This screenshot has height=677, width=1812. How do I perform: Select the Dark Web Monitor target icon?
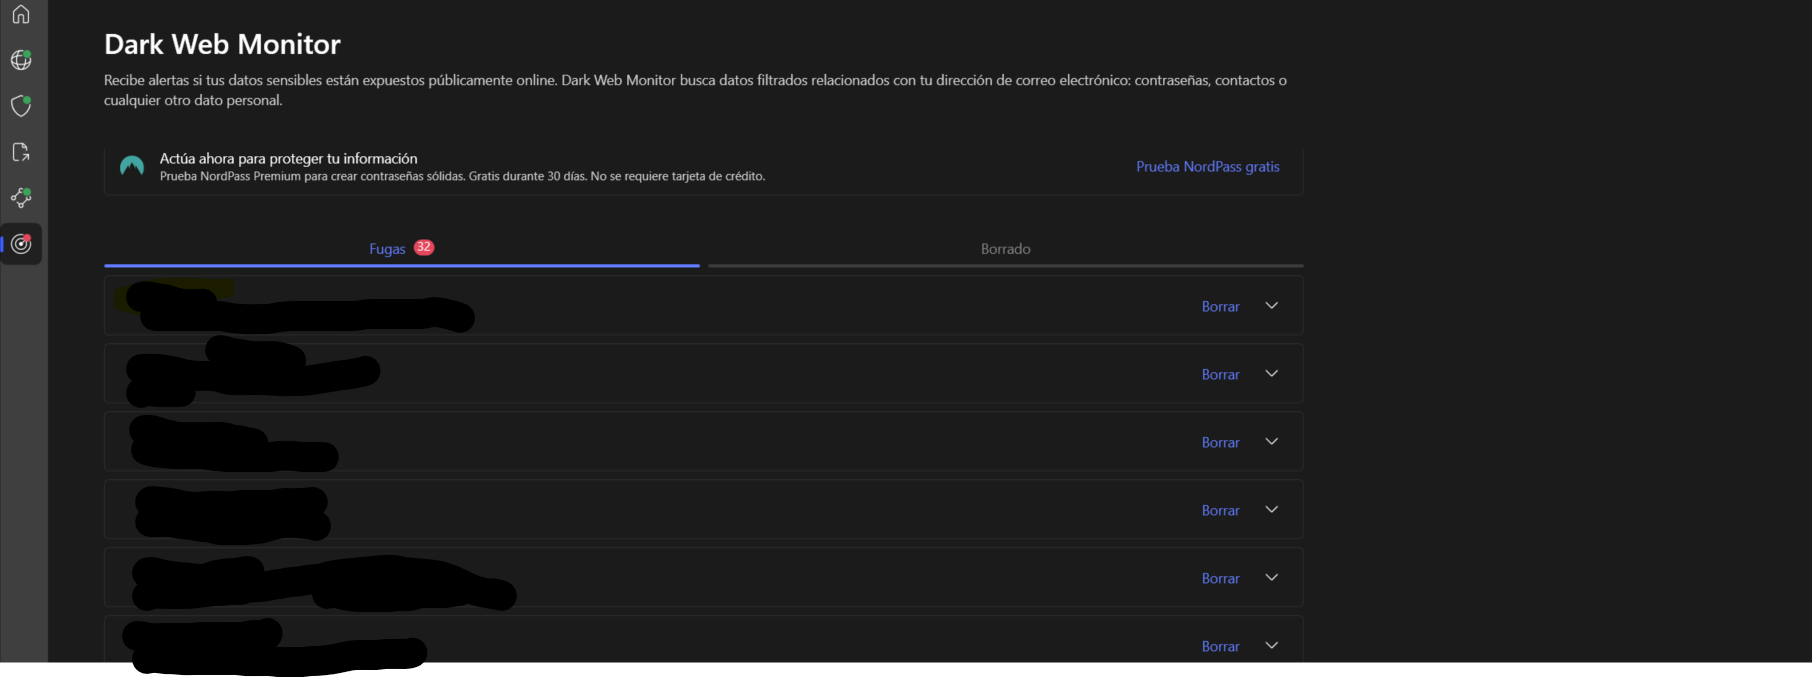point(21,244)
